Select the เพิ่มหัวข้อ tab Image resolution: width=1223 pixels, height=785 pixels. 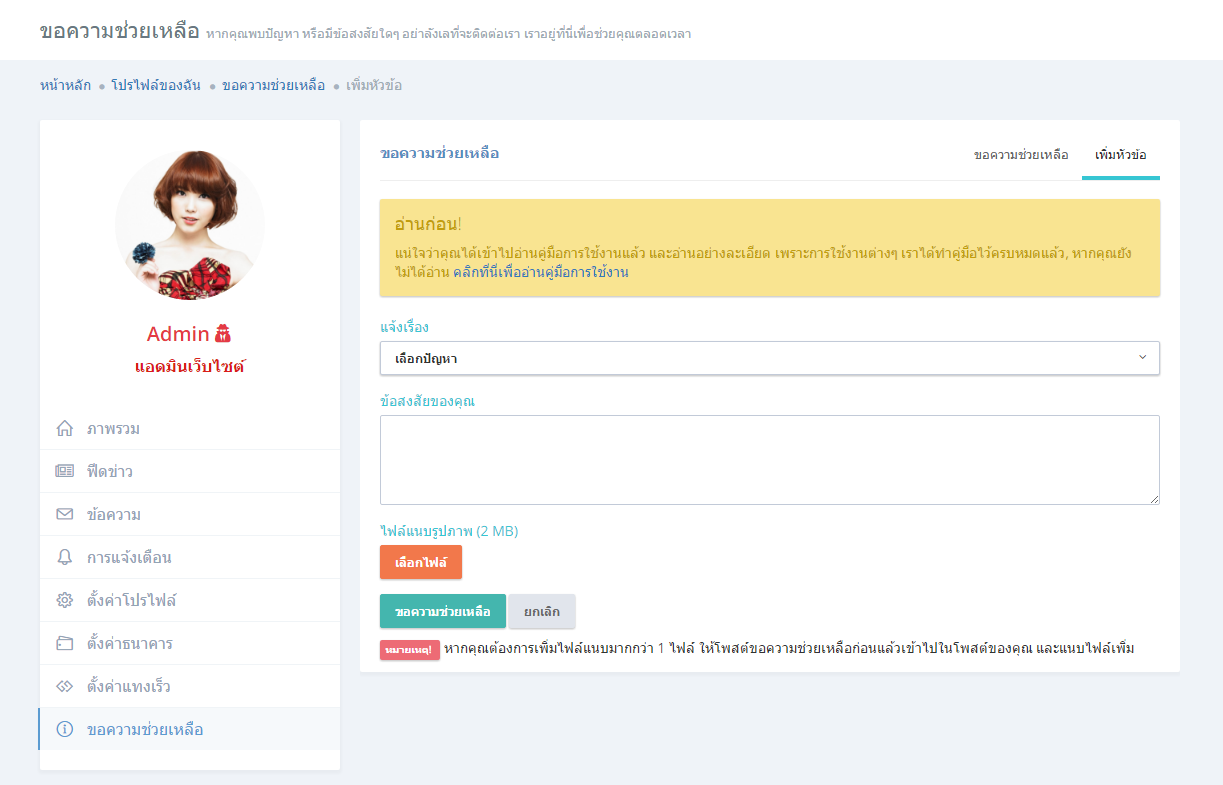coord(1120,155)
